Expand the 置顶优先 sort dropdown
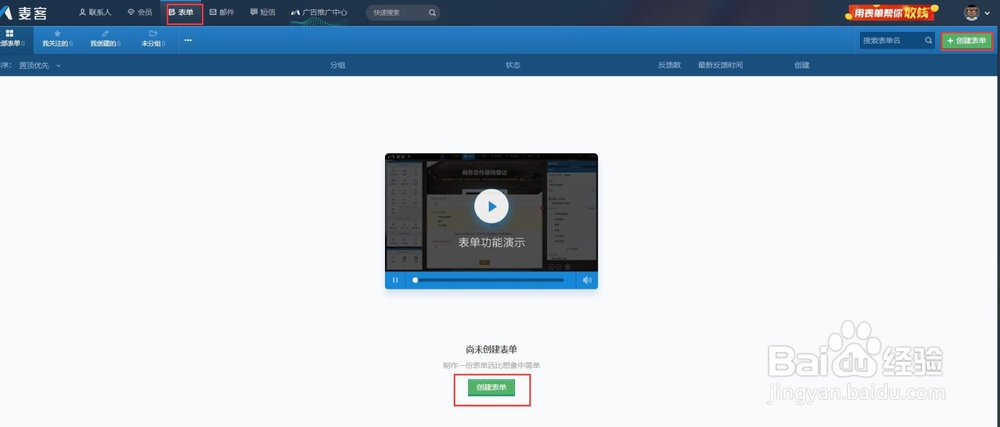This screenshot has height=427, width=1000. (40, 65)
